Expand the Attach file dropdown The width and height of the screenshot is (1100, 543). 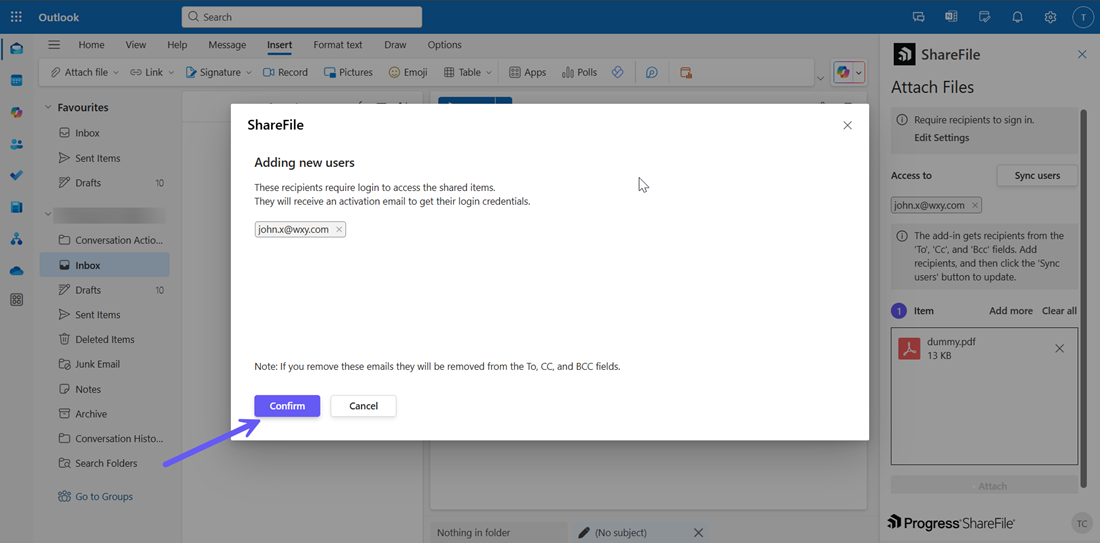(116, 73)
